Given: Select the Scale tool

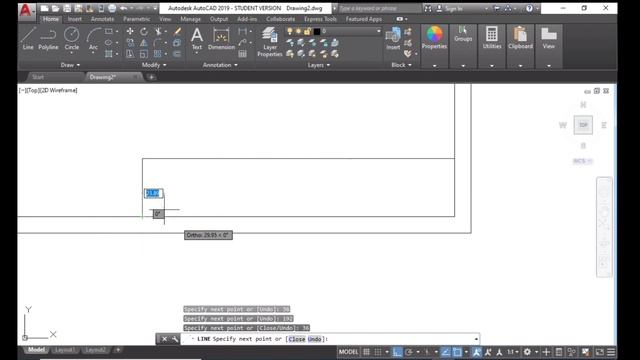Looking at the screenshot, I should pyautogui.click(x=144, y=53).
